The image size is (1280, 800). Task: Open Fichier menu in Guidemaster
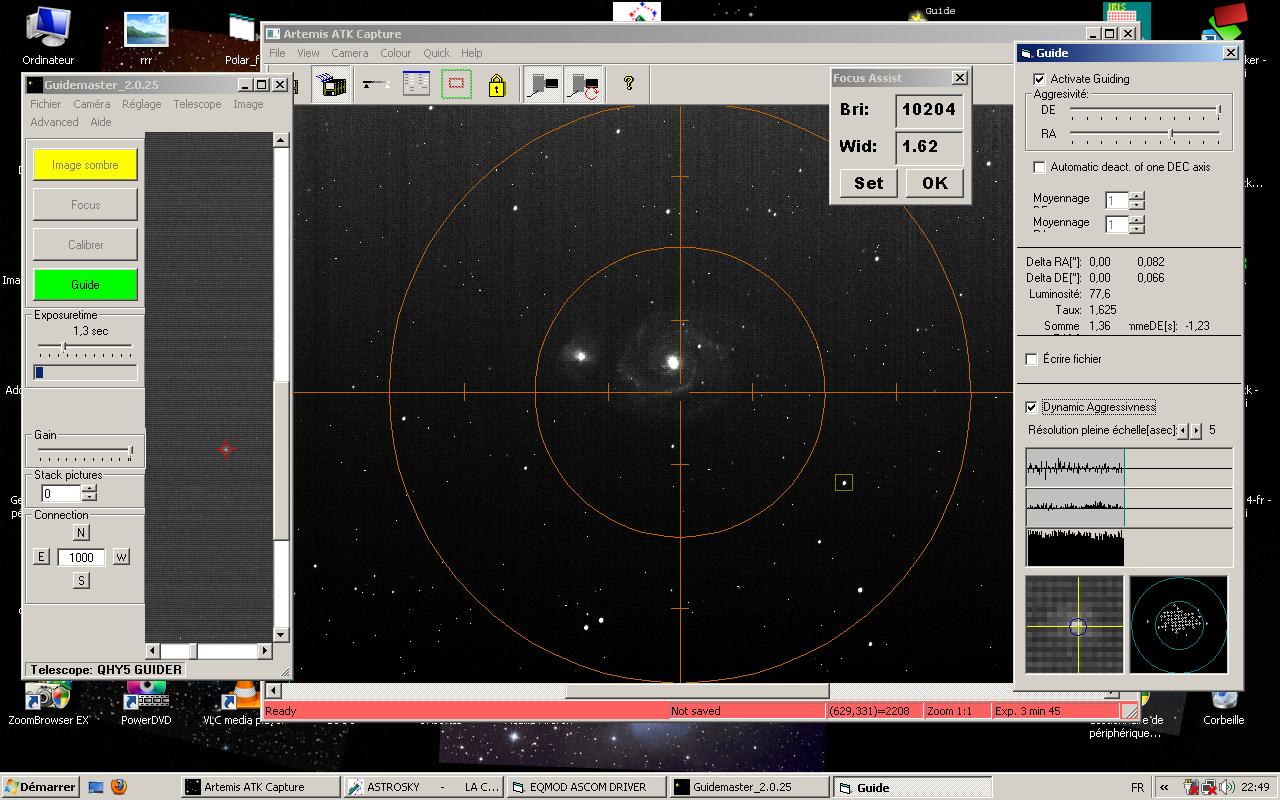coord(46,104)
